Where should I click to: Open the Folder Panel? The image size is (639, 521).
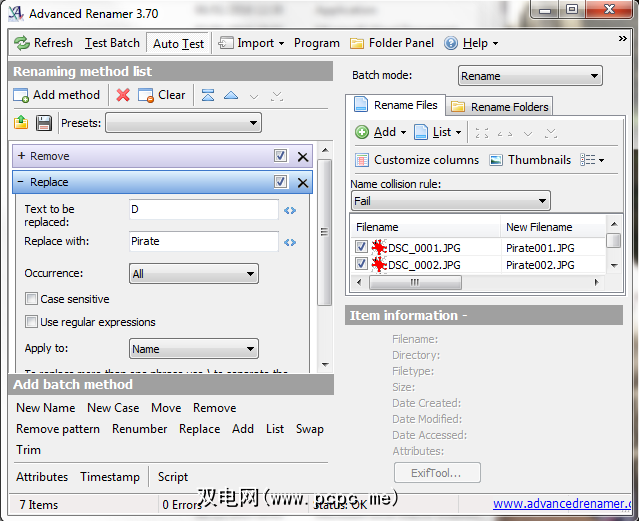coord(392,43)
